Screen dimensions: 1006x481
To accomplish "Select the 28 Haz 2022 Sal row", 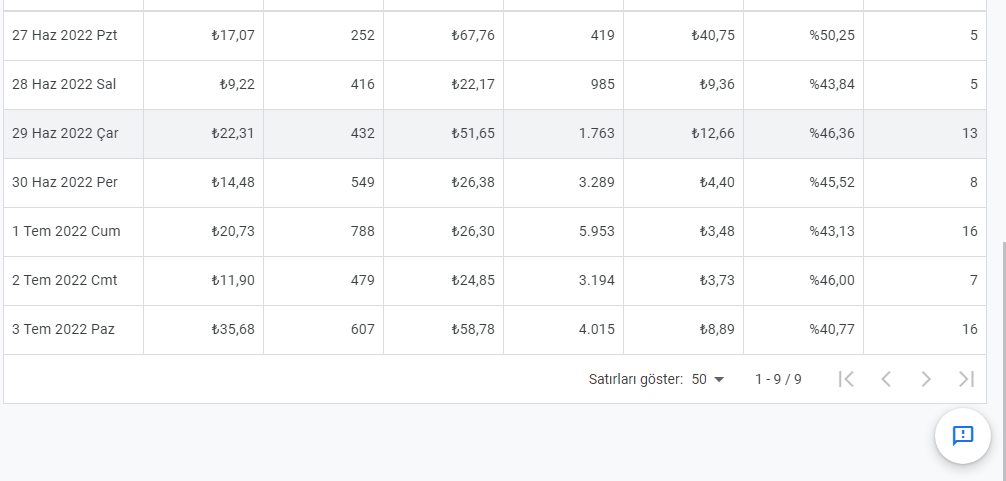I will (495, 85).
